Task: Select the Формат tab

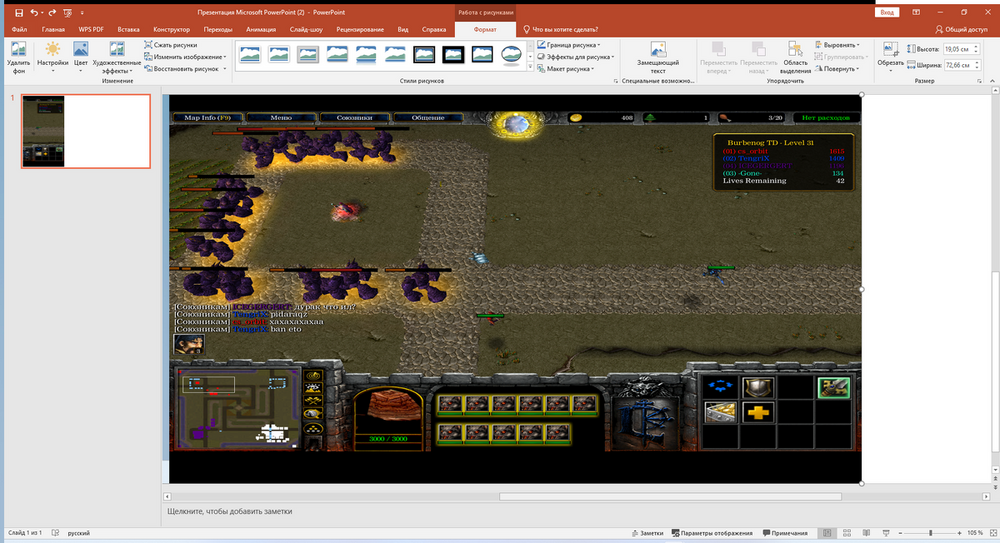Action: [x=485, y=29]
